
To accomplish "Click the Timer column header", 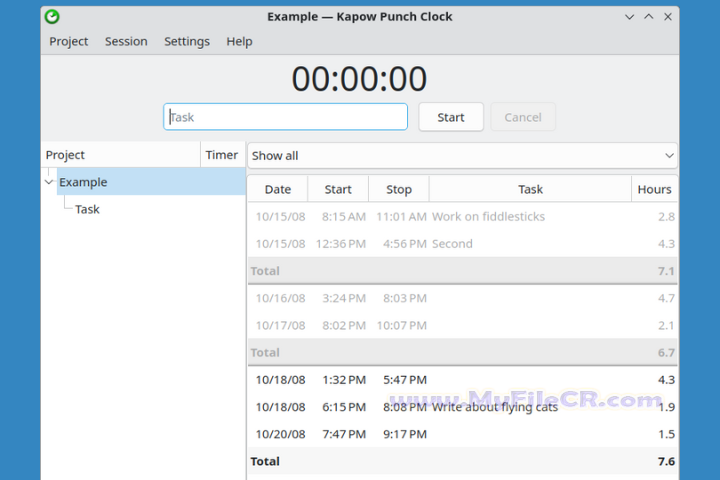I will (223, 155).
